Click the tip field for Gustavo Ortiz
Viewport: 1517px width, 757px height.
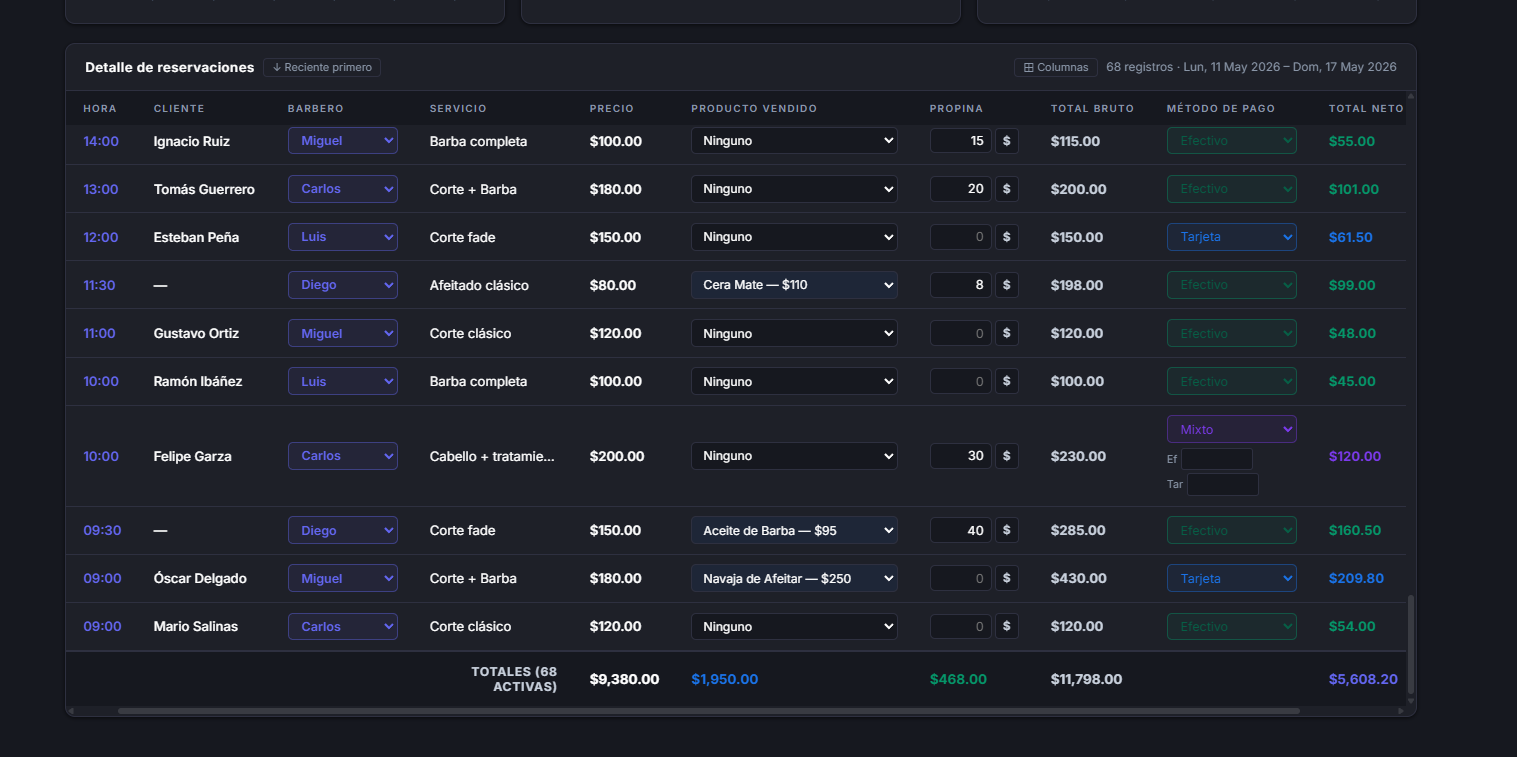(x=960, y=333)
